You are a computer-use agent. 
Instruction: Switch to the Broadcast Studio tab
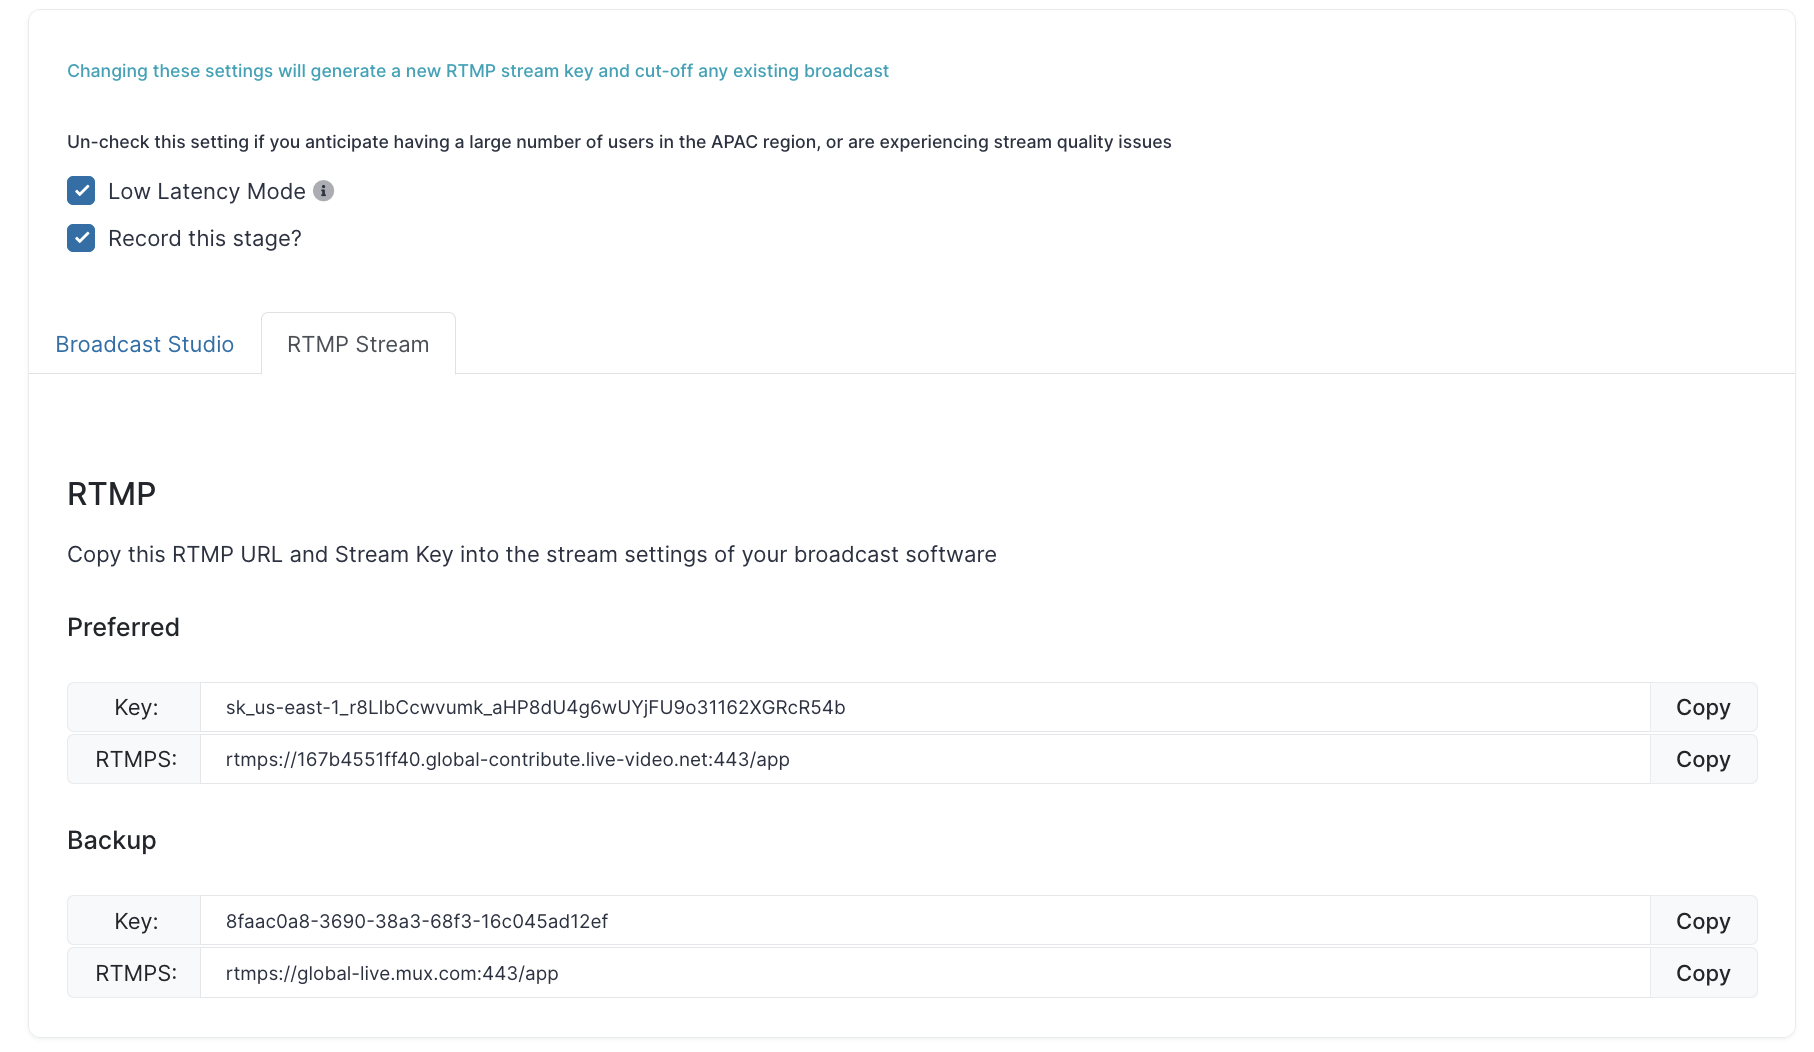[x=145, y=344]
